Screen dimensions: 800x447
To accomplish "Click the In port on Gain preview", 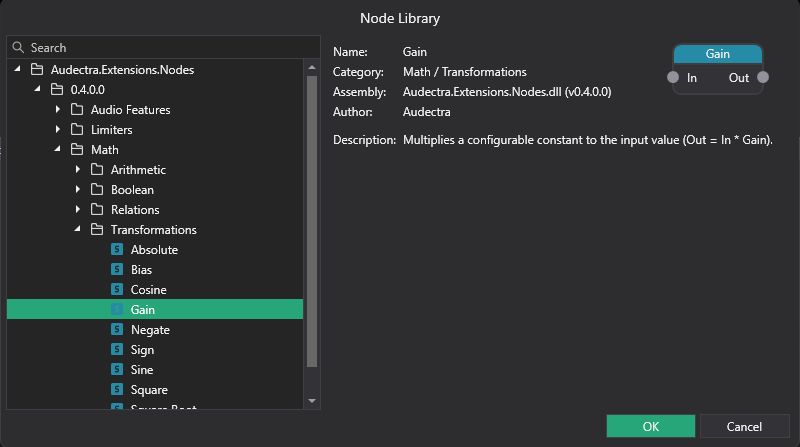I will click(x=673, y=78).
